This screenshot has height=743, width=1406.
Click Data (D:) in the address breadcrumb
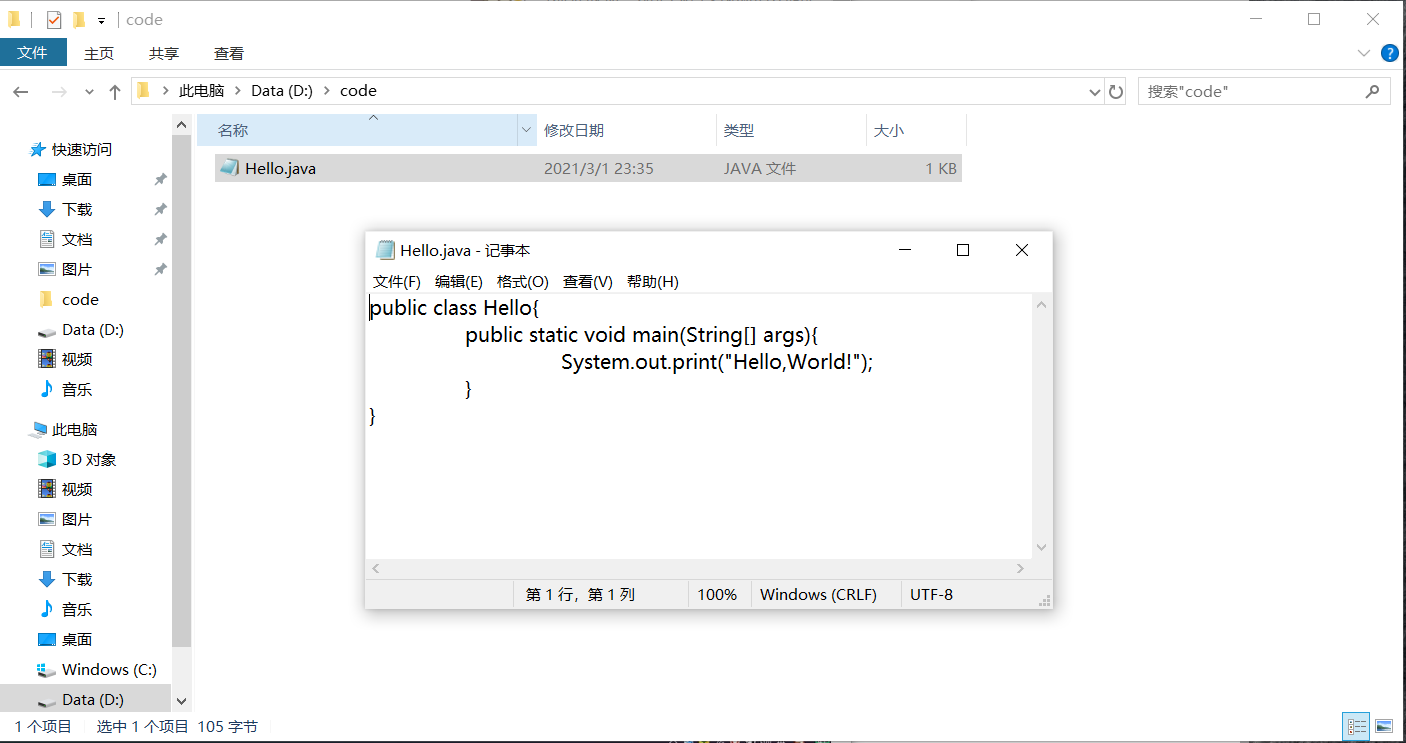[x=282, y=91]
